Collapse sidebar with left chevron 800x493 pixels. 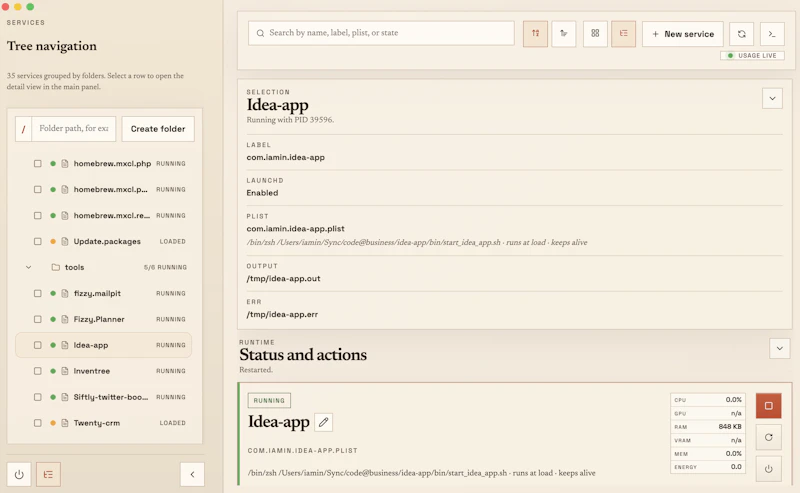tap(192, 475)
